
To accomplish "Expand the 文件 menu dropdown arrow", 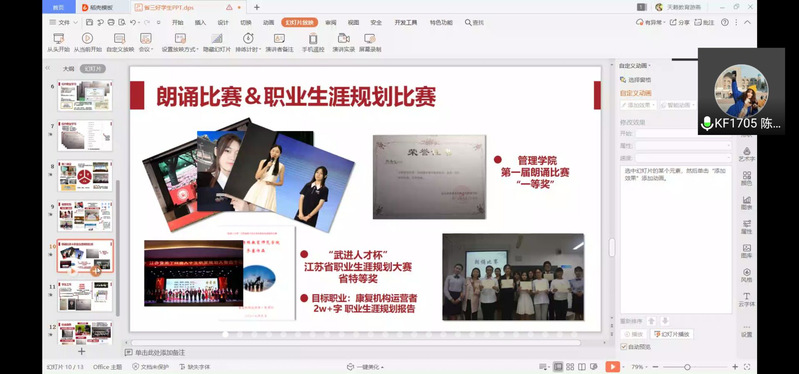I will [x=76, y=22].
